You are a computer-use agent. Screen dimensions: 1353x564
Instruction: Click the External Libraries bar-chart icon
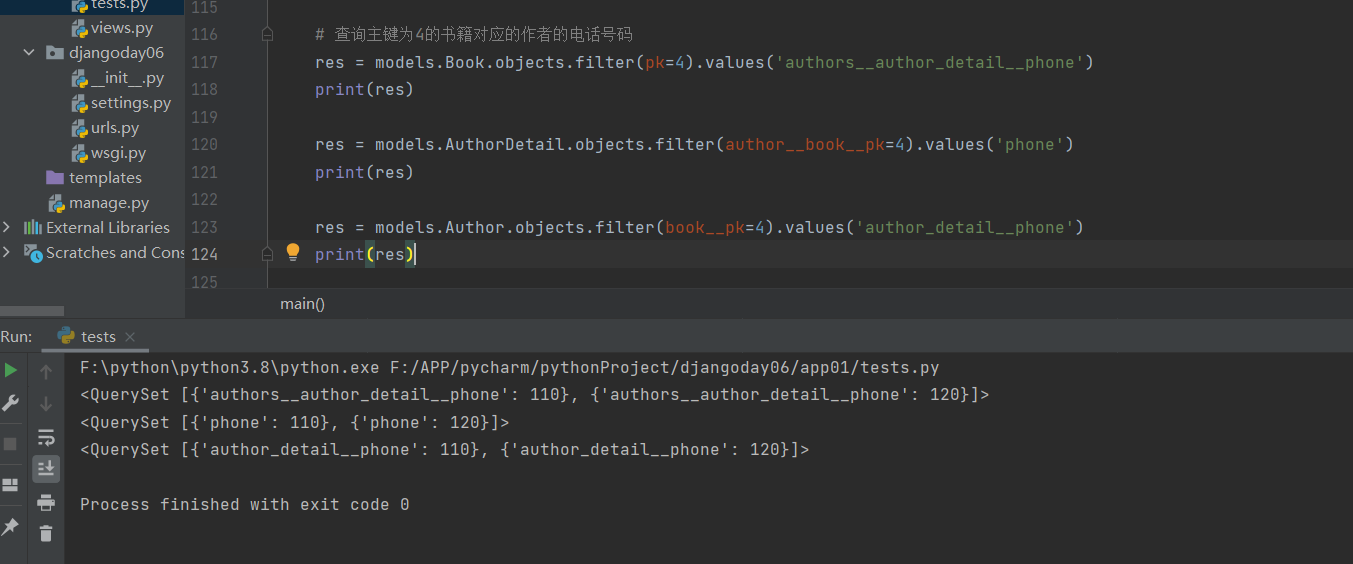point(33,228)
